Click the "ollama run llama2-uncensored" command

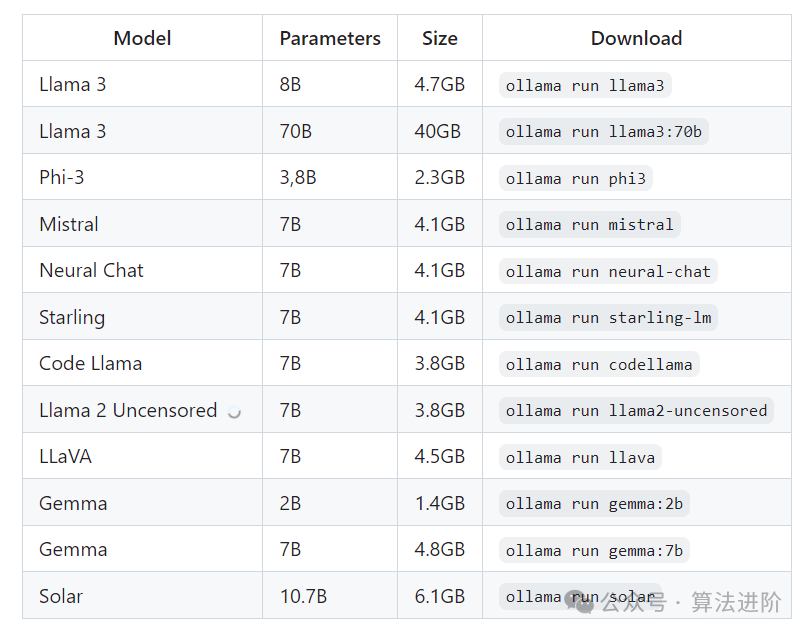tap(636, 411)
